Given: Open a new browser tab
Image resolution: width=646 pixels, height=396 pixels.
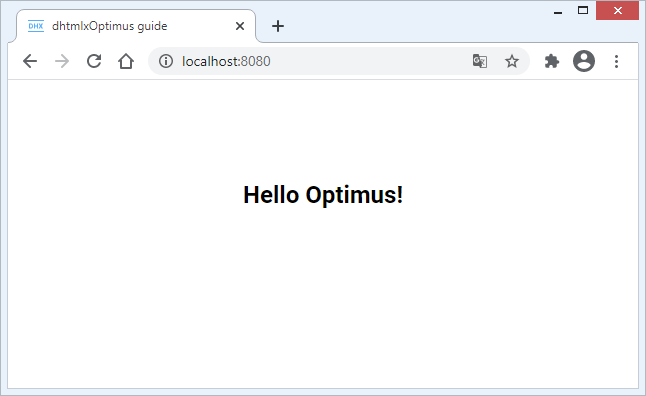Looking at the screenshot, I should 278,26.
